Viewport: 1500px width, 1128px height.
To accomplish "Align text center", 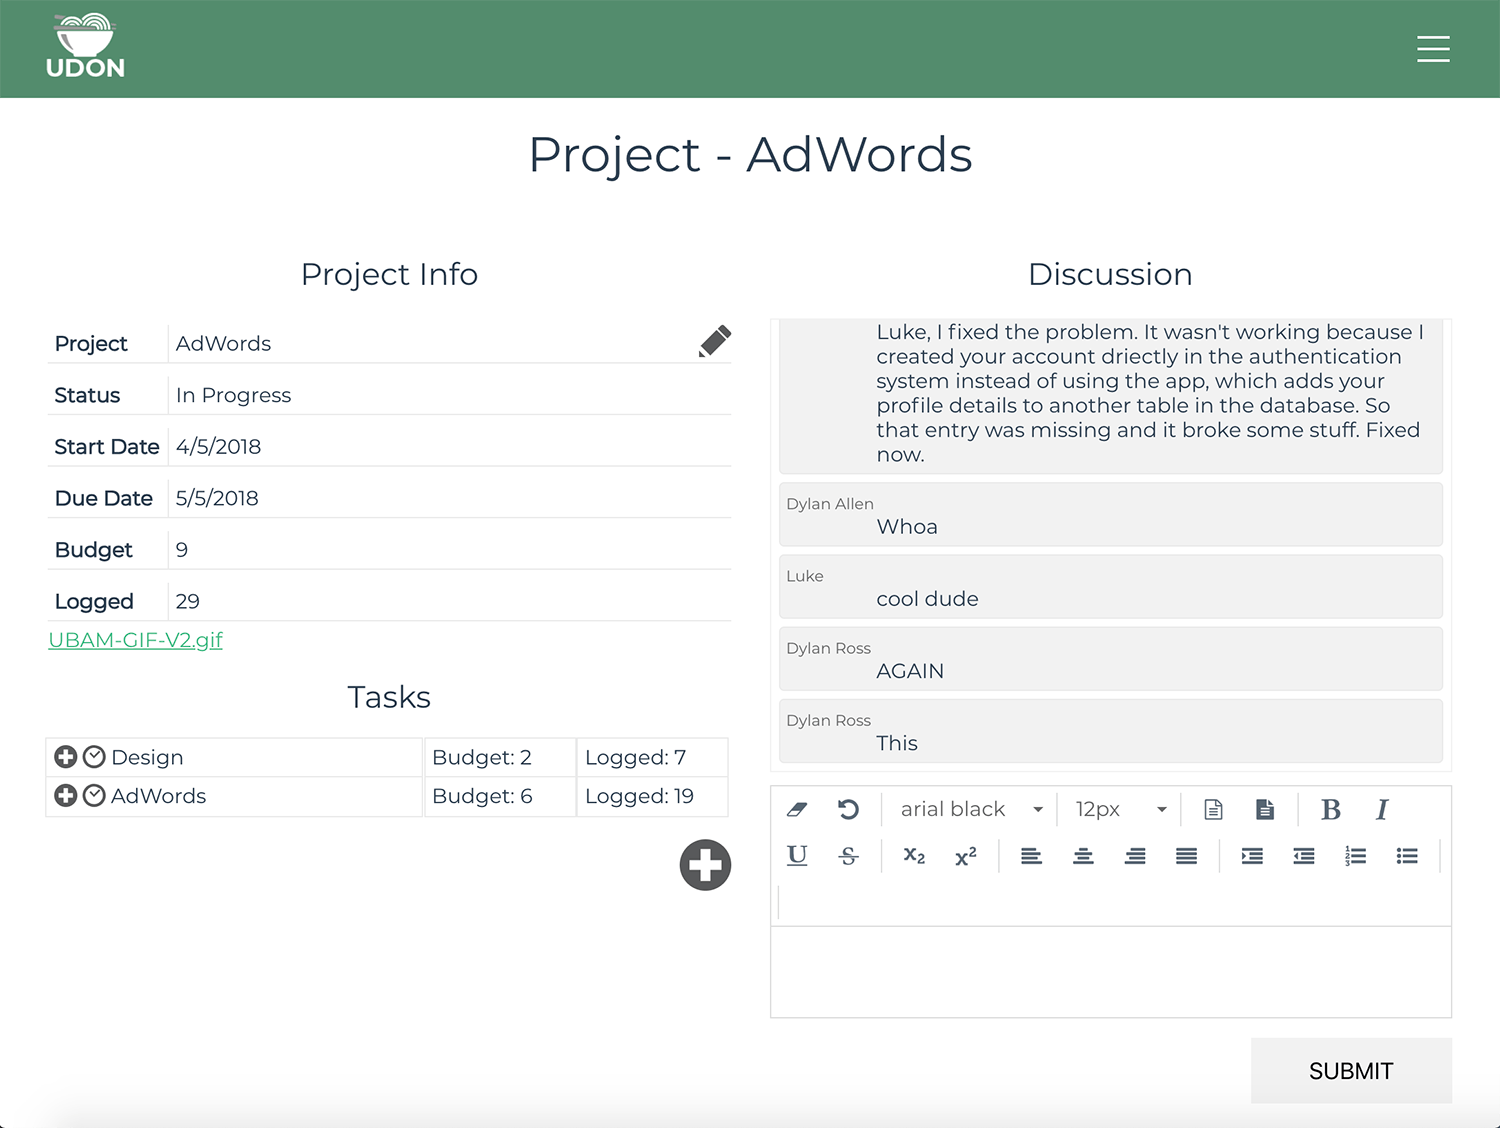I will click(1083, 856).
